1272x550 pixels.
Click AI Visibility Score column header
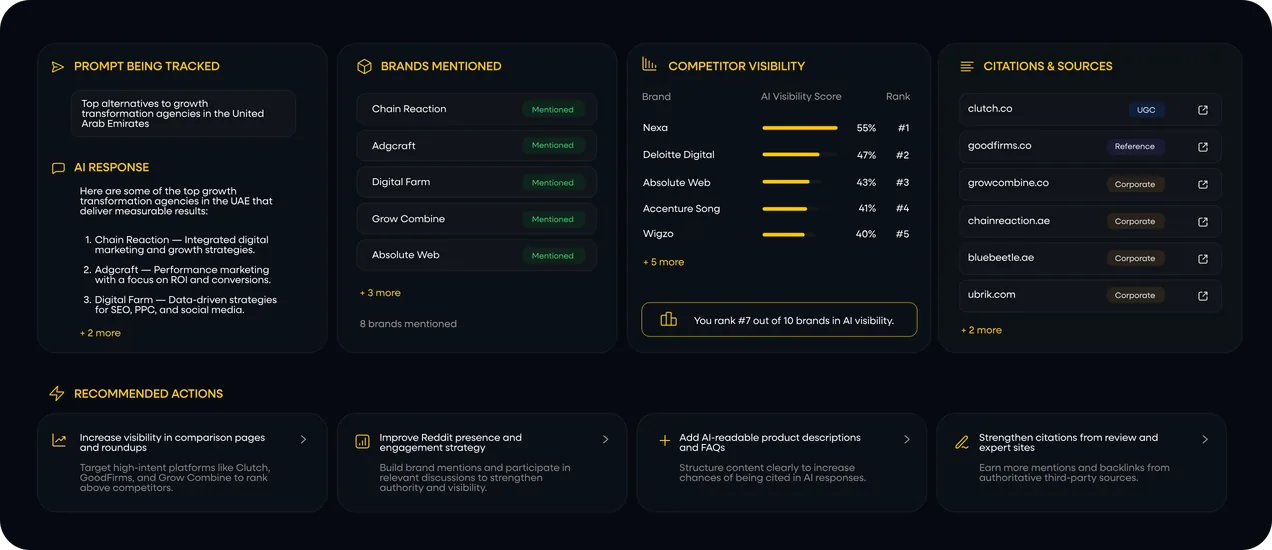click(801, 97)
